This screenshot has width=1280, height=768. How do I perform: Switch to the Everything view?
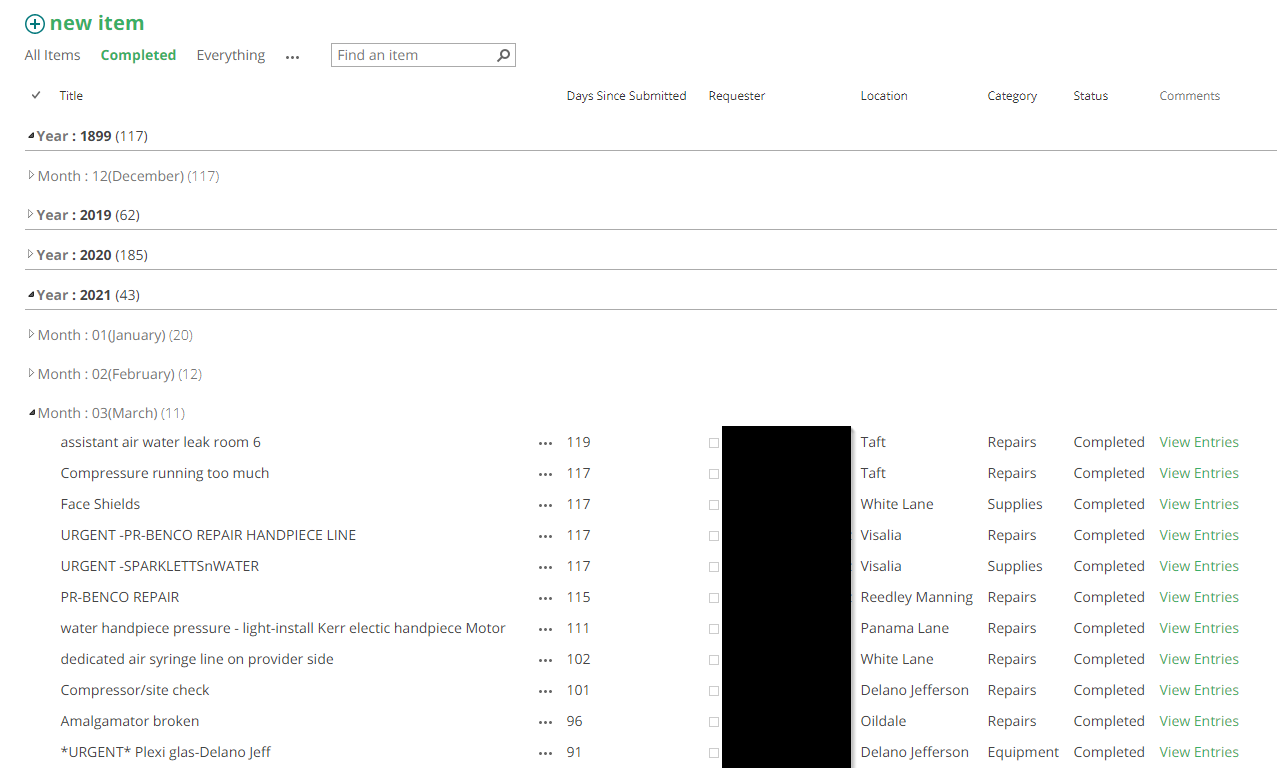[230, 55]
